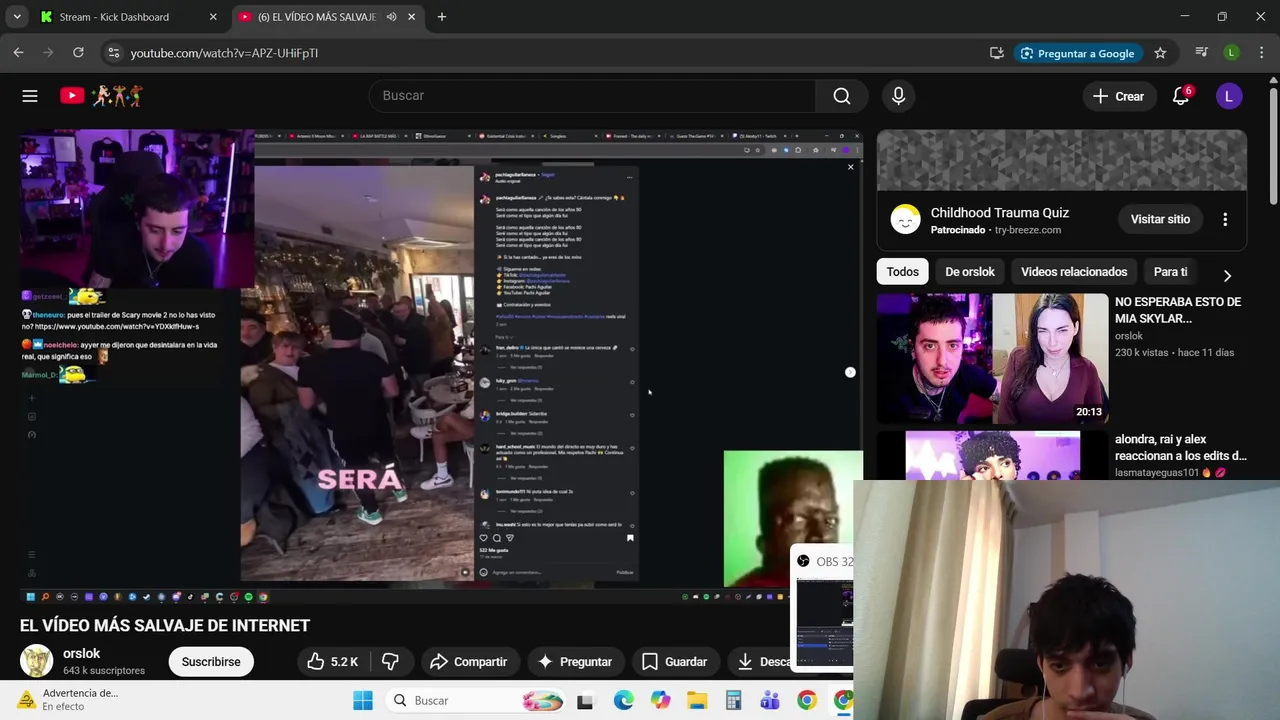1280x720 pixels.
Task: Open the Windows Start menu
Action: [363, 701]
